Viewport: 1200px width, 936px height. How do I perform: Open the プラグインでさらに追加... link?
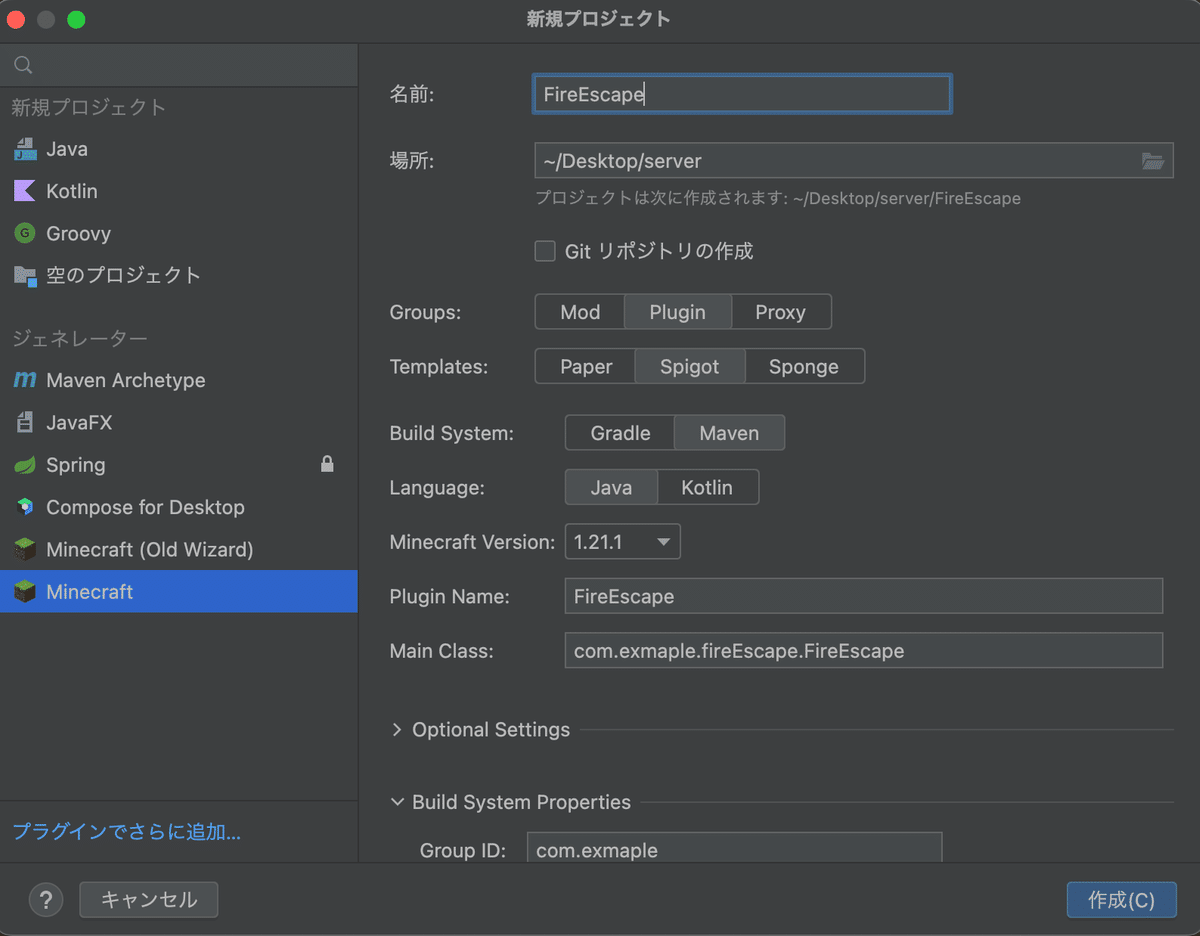[x=127, y=832]
